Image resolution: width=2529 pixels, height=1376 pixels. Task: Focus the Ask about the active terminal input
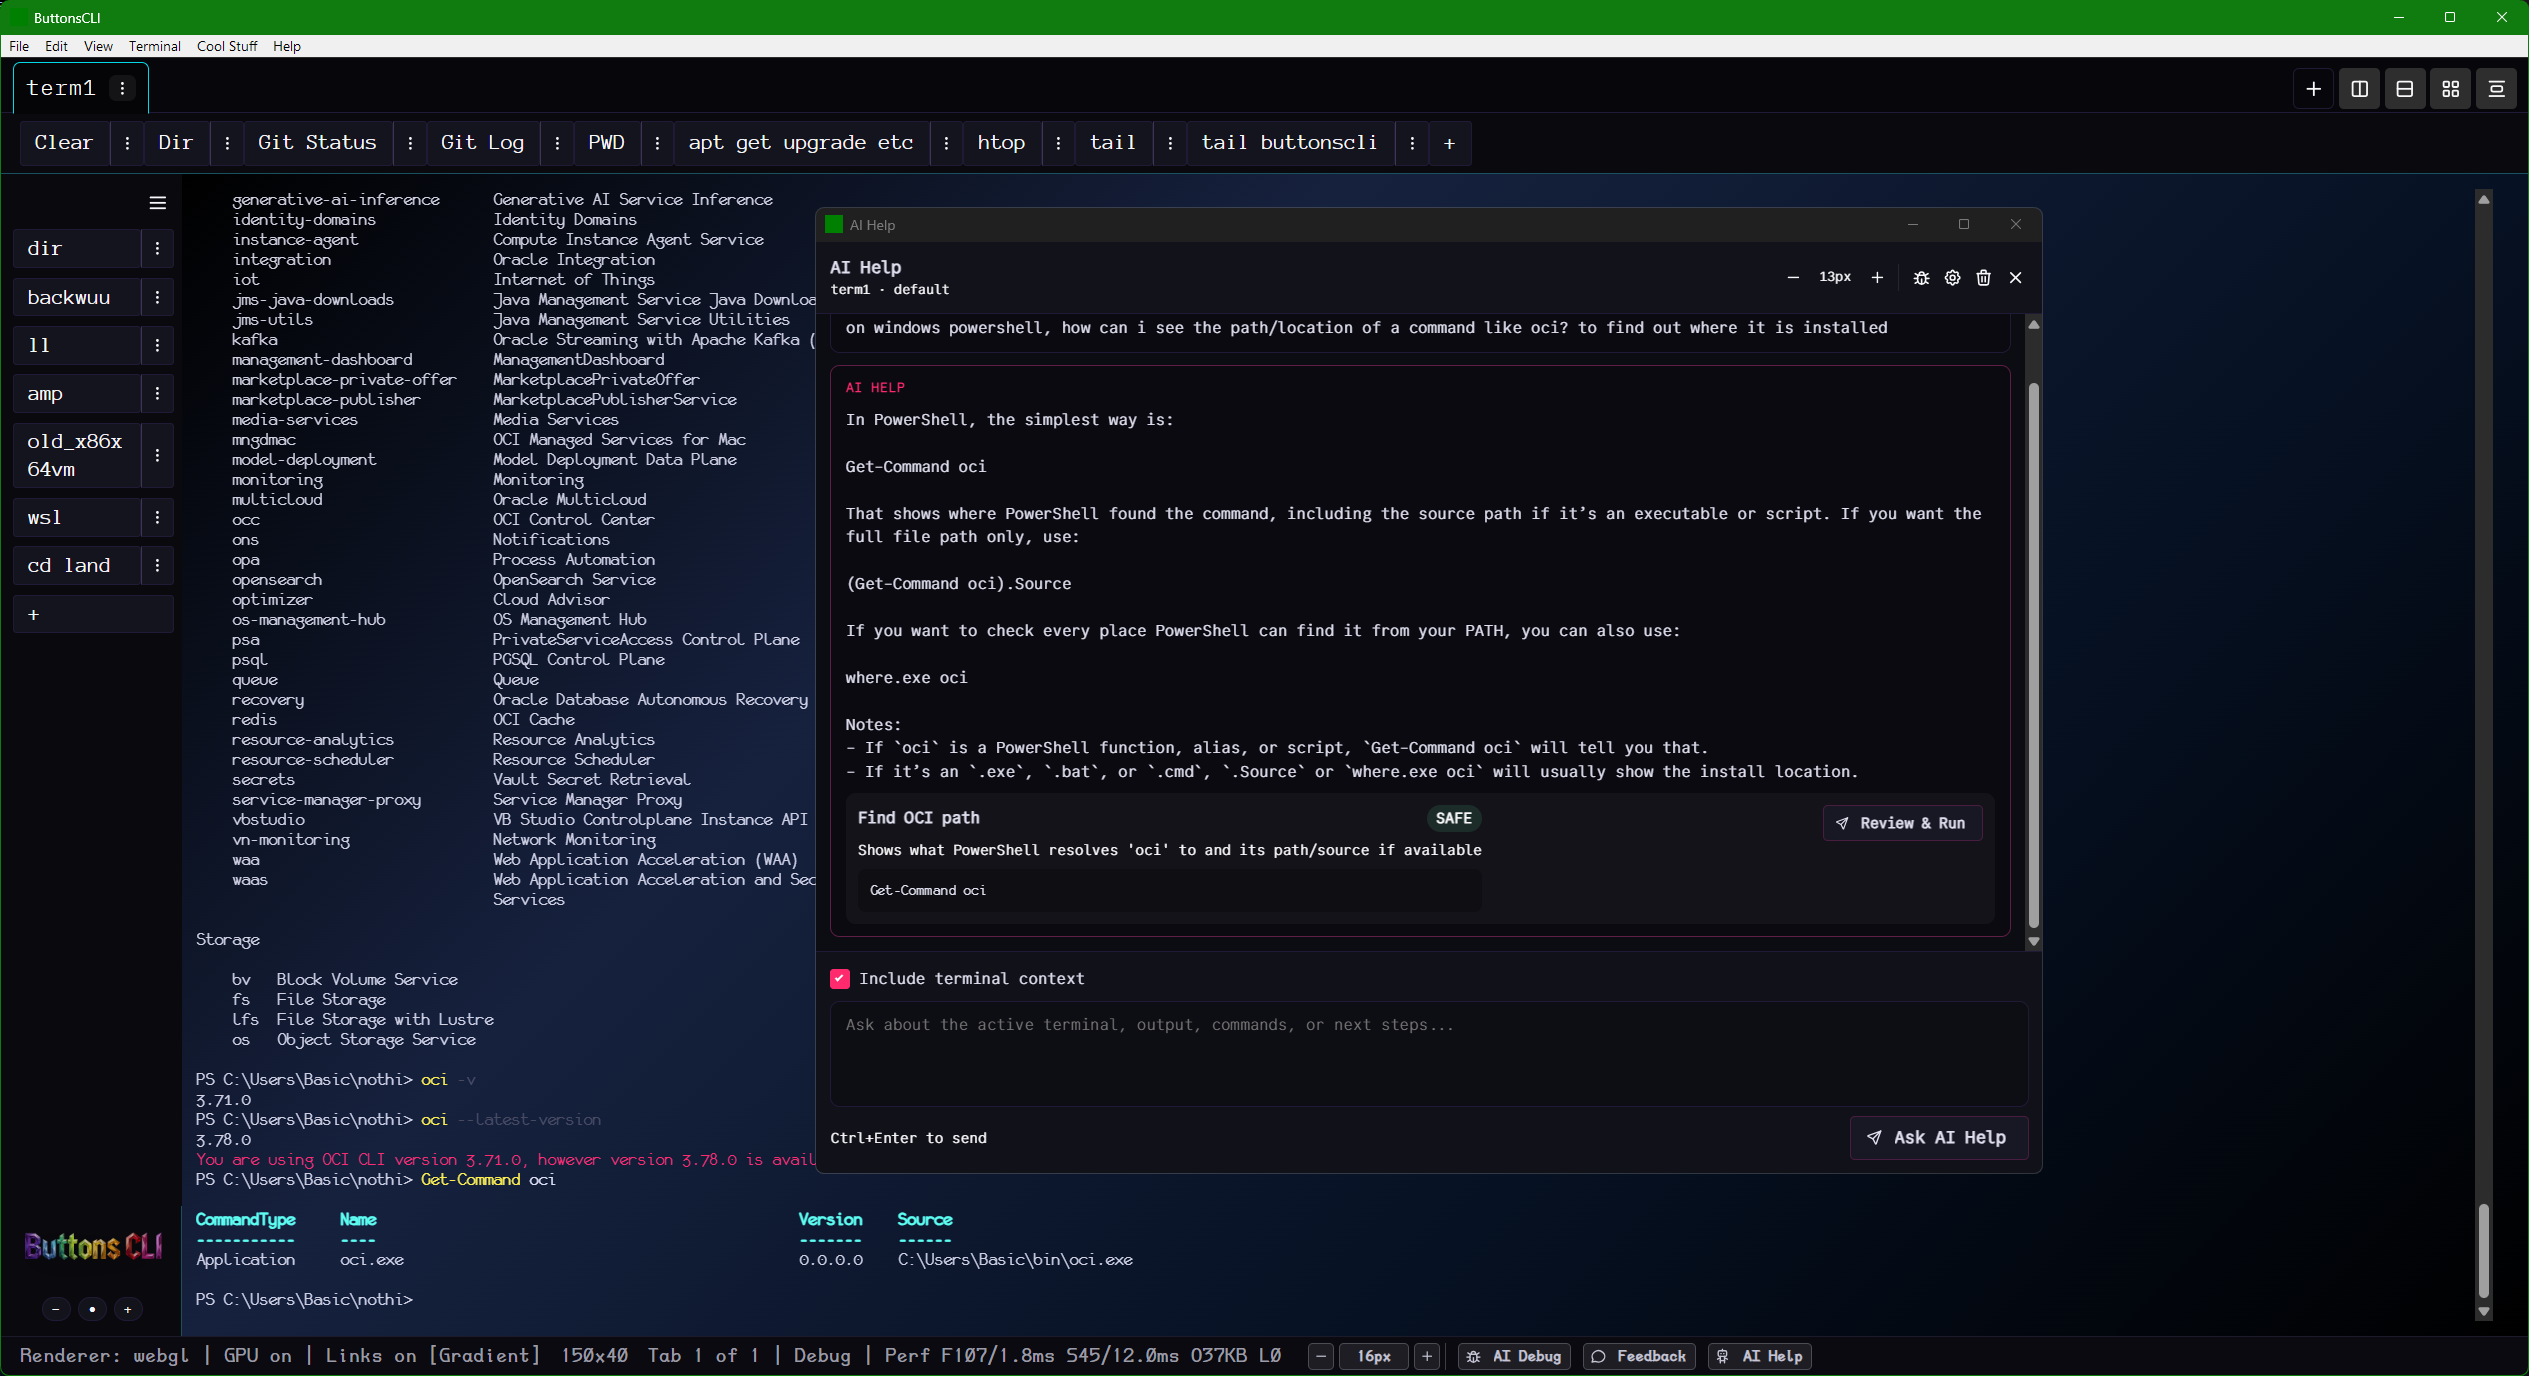coord(1428,1054)
